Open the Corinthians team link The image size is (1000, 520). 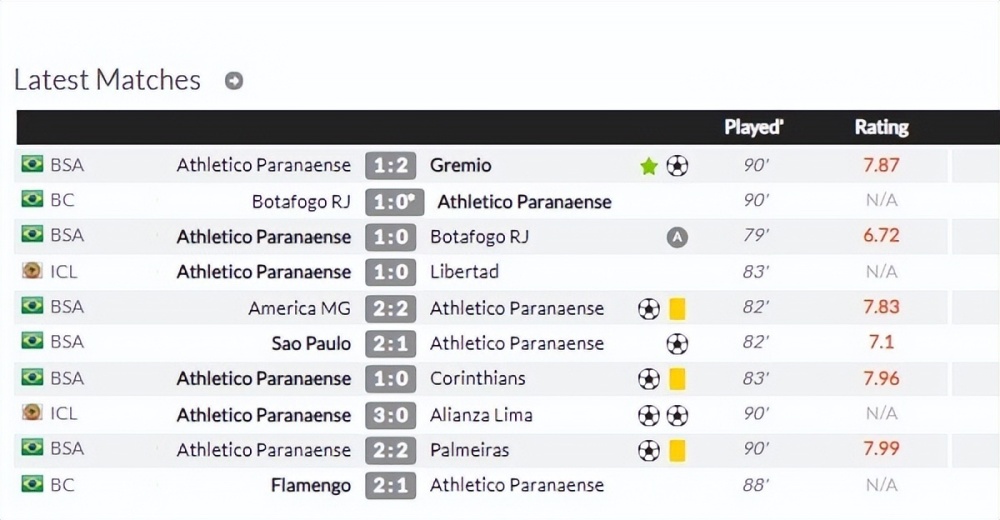tap(478, 378)
